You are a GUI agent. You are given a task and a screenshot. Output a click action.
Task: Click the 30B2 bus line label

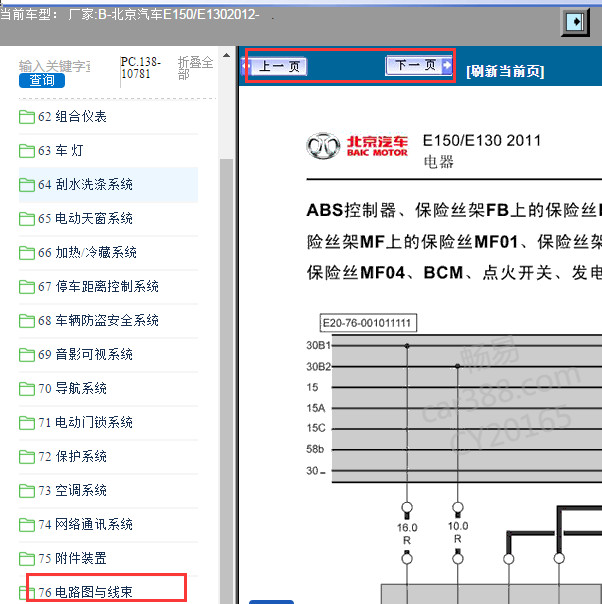tap(318, 367)
